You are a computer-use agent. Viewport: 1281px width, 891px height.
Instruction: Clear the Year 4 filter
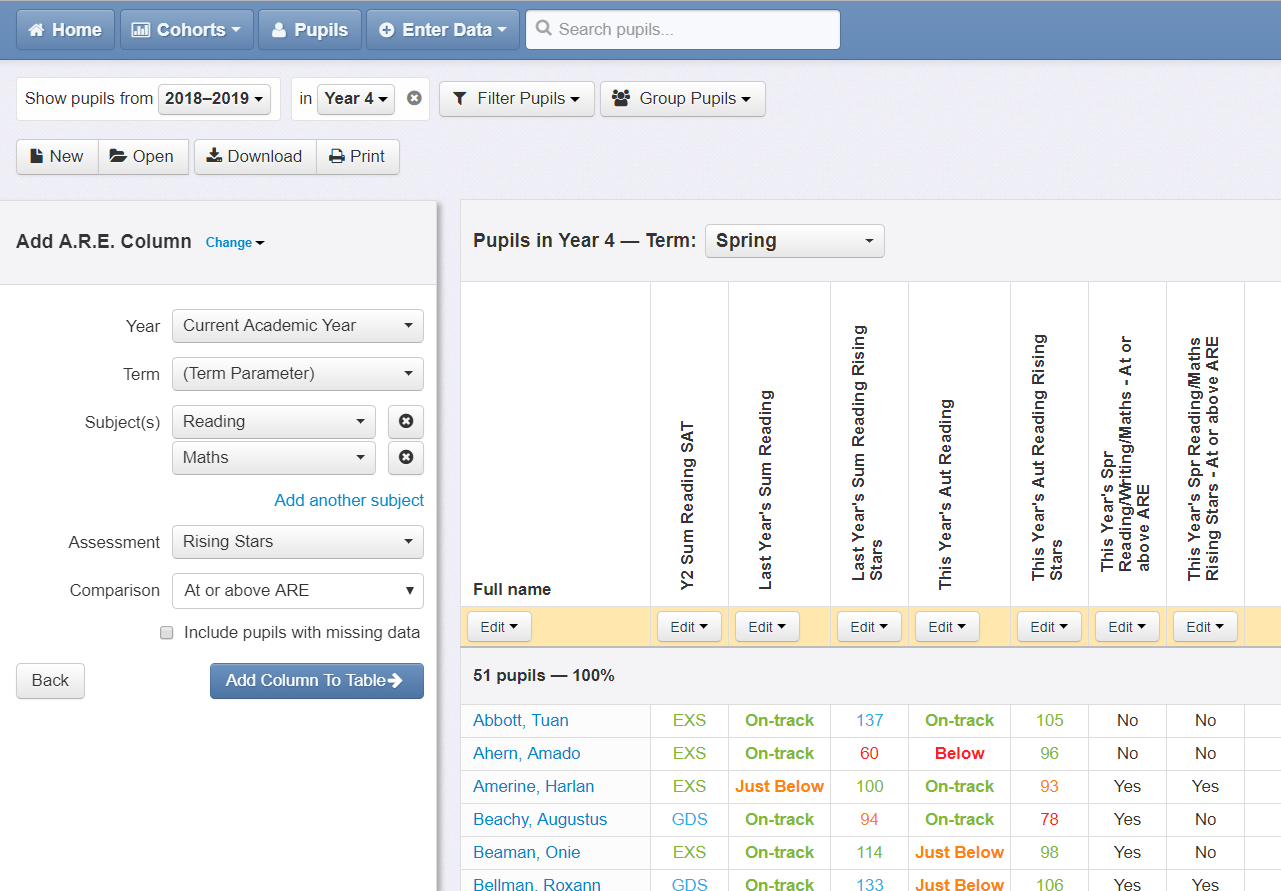tap(414, 98)
